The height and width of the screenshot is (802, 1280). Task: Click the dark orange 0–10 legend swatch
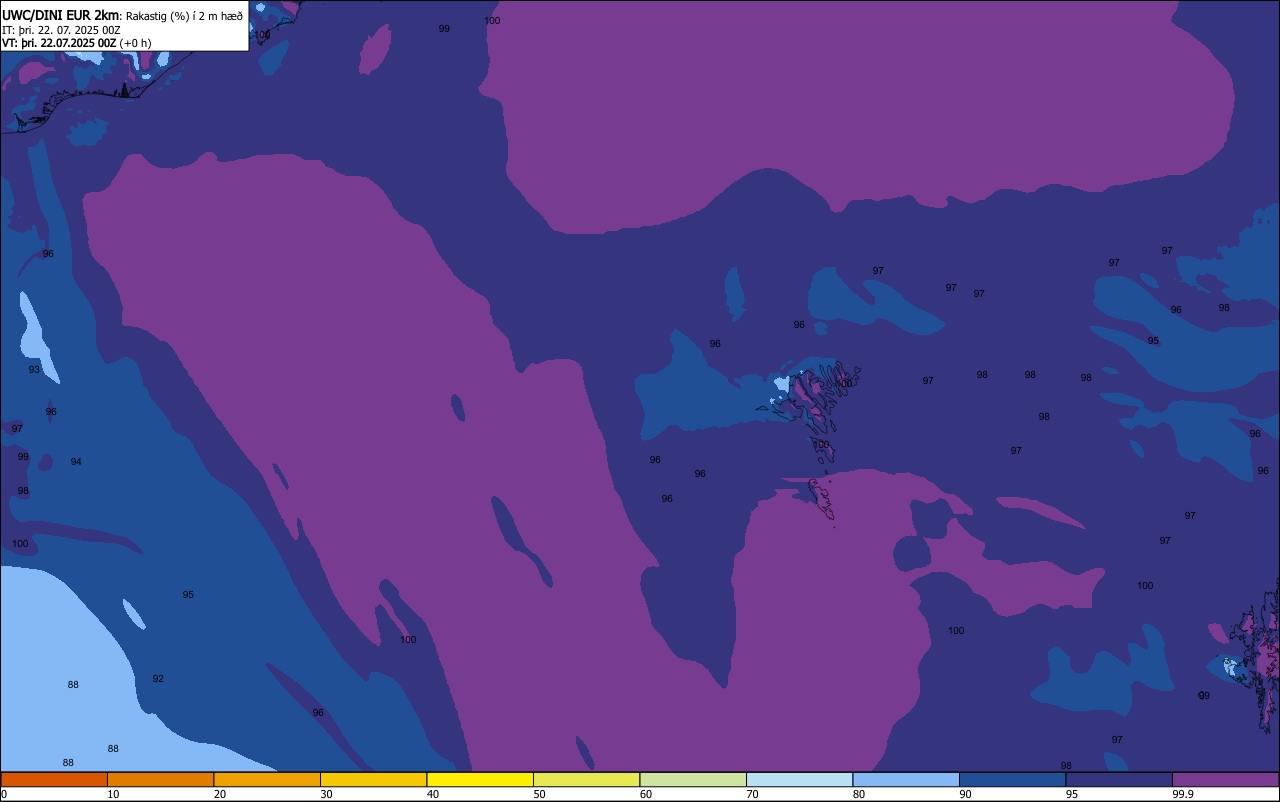54,779
